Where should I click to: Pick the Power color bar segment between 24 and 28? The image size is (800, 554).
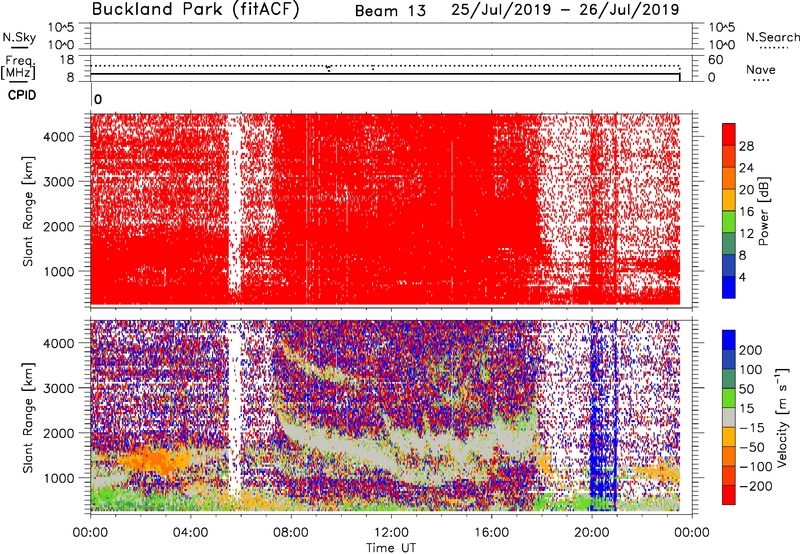coord(729,156)
